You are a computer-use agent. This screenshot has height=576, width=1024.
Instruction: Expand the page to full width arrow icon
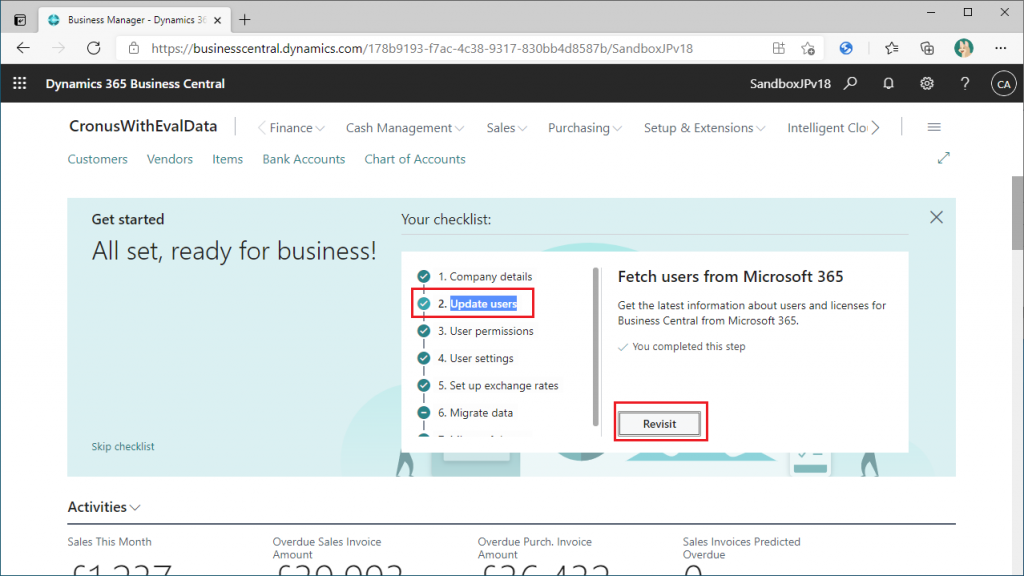click(x=944, y=158)
